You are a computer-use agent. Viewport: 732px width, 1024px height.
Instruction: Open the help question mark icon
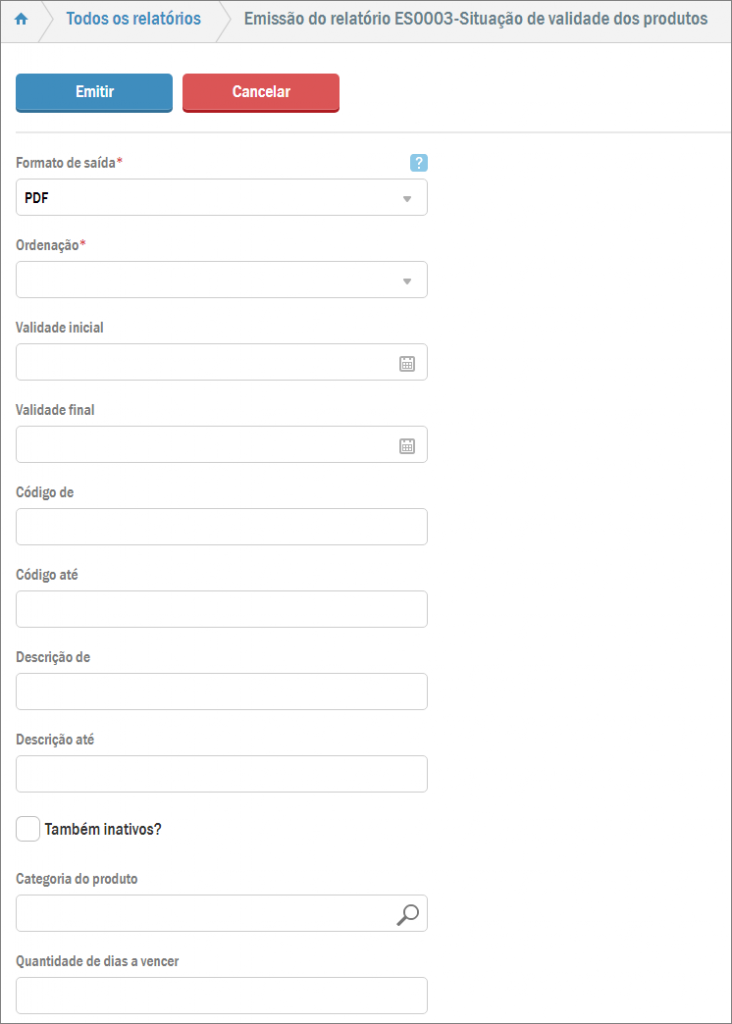click(x=419, y=163)
